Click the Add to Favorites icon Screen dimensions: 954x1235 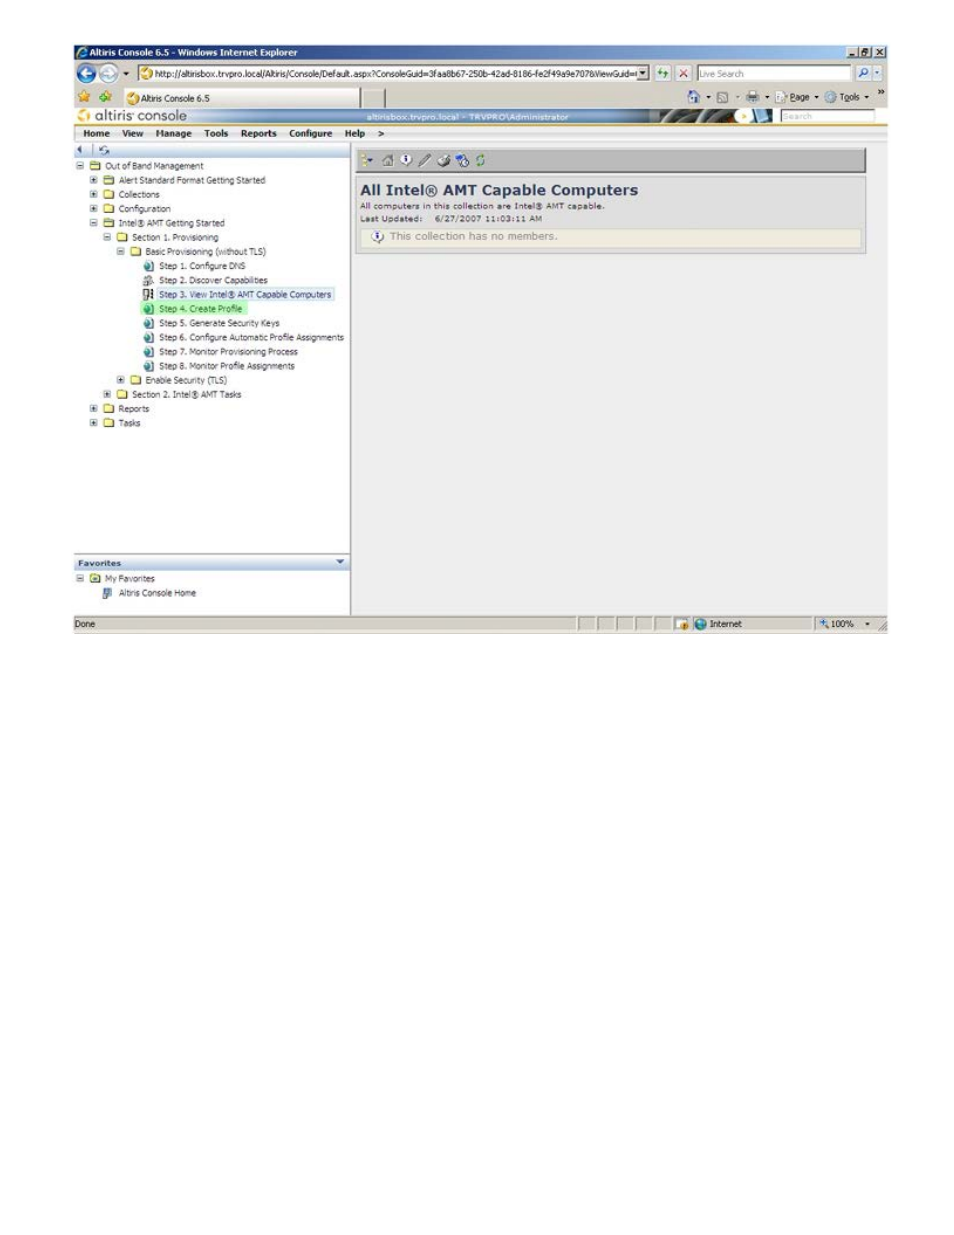pyautogui.click(x=104, y=97)
